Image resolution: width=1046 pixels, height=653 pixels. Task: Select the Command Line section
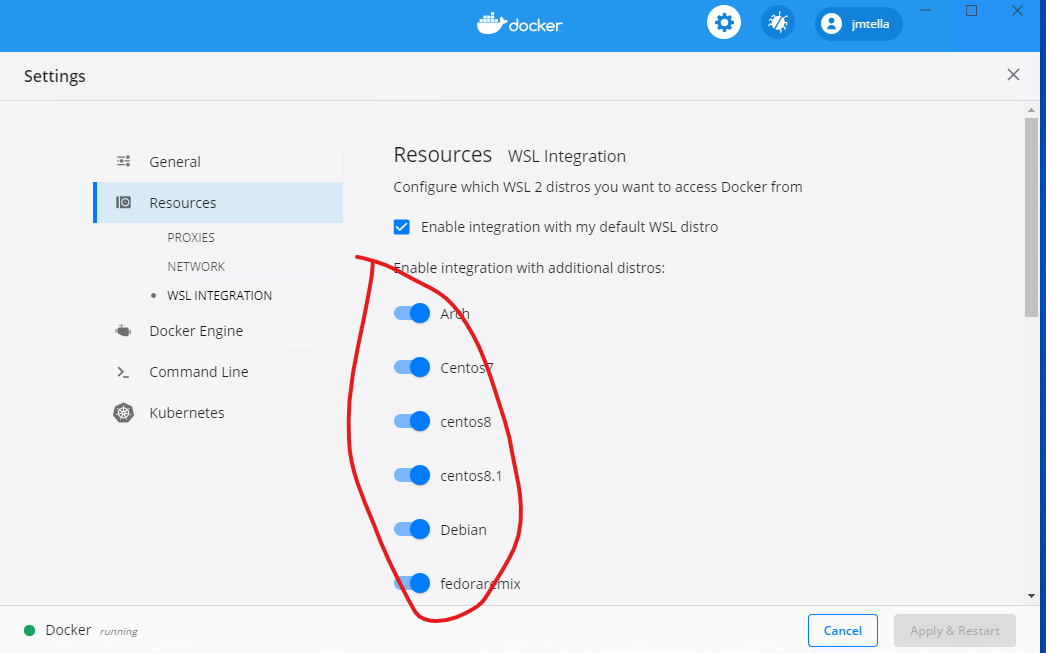point(199,372)
